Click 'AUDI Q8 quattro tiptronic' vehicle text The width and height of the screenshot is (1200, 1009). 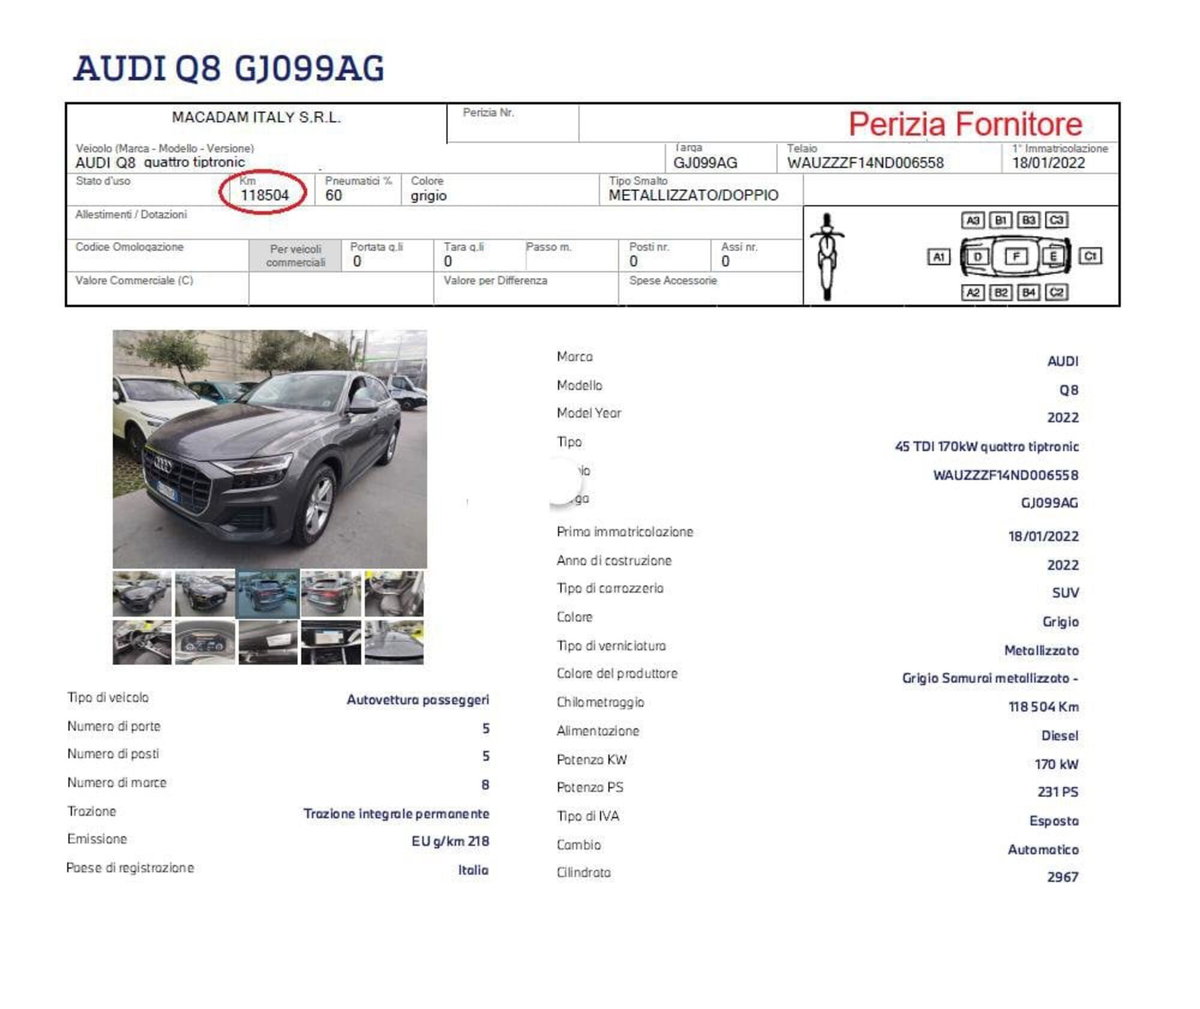click(x=160, y=162)
